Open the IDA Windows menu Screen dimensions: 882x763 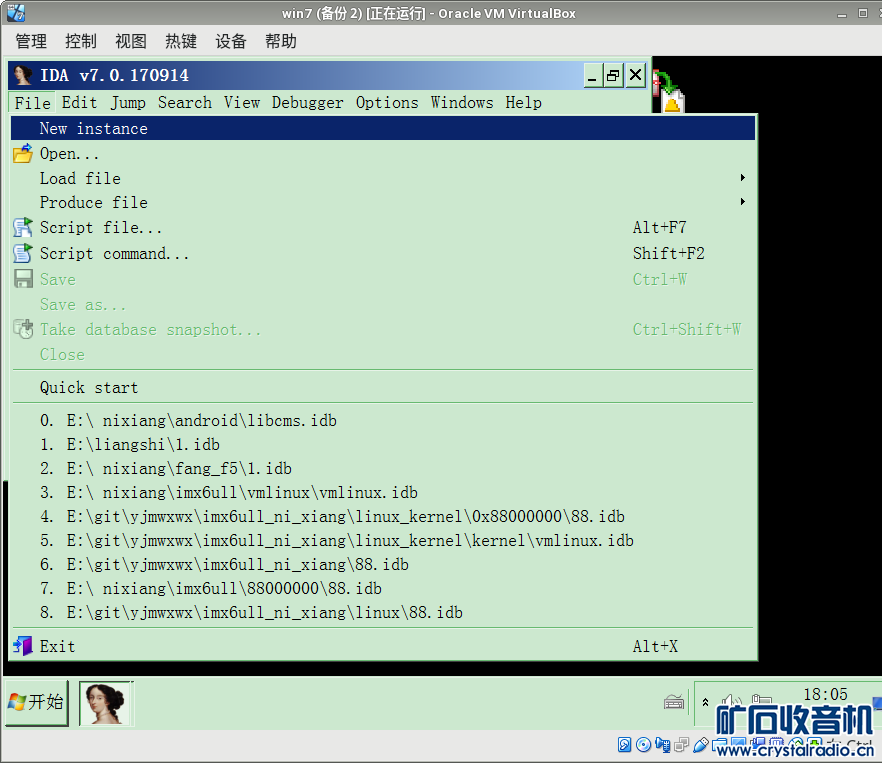pyautogui.click(x=462, y=102)
